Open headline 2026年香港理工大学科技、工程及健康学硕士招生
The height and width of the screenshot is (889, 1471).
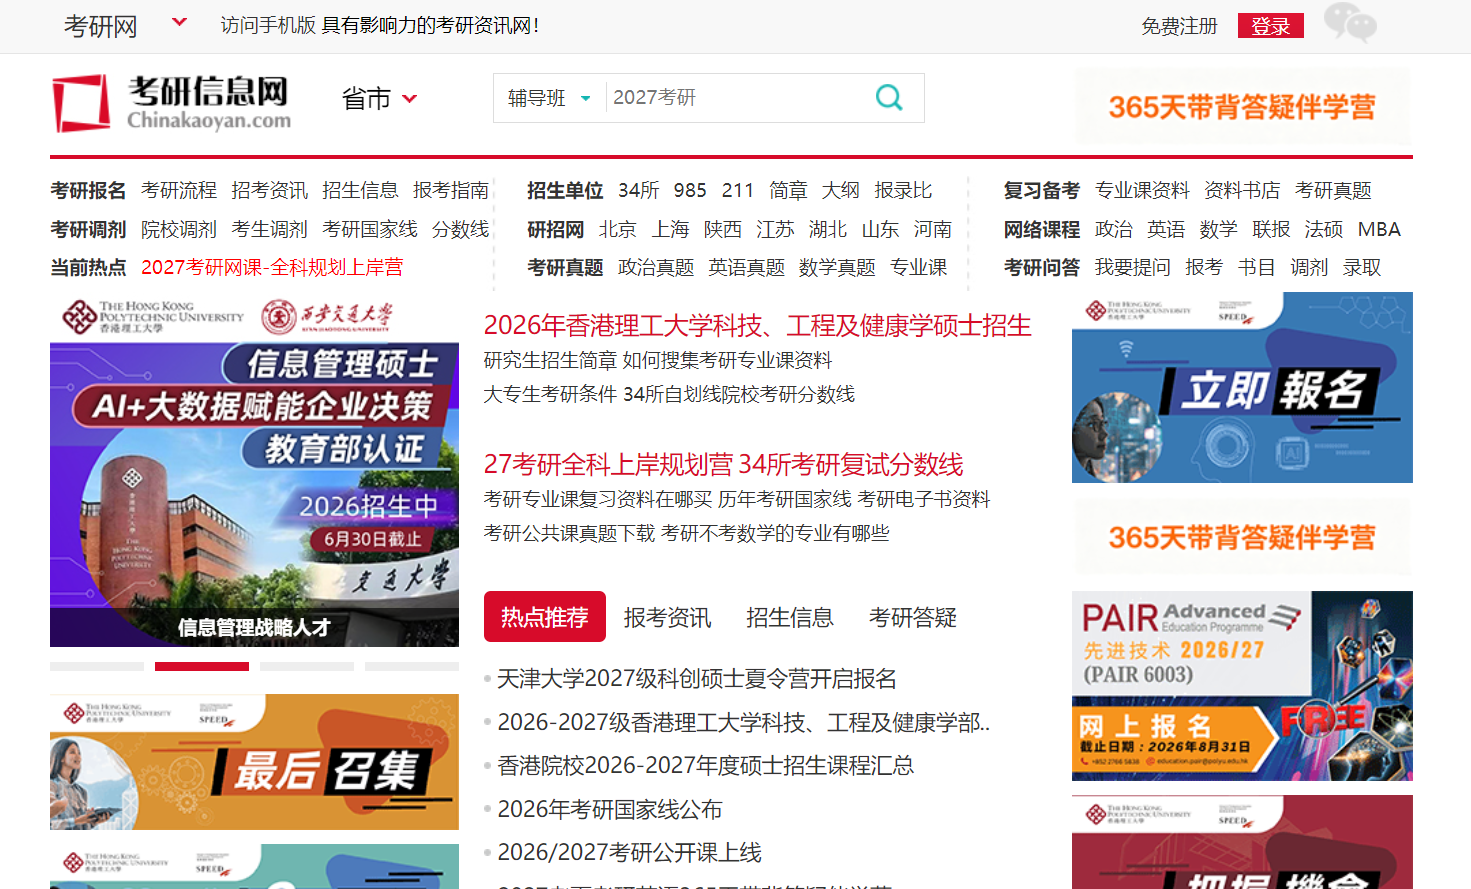(x=758, y=325)
